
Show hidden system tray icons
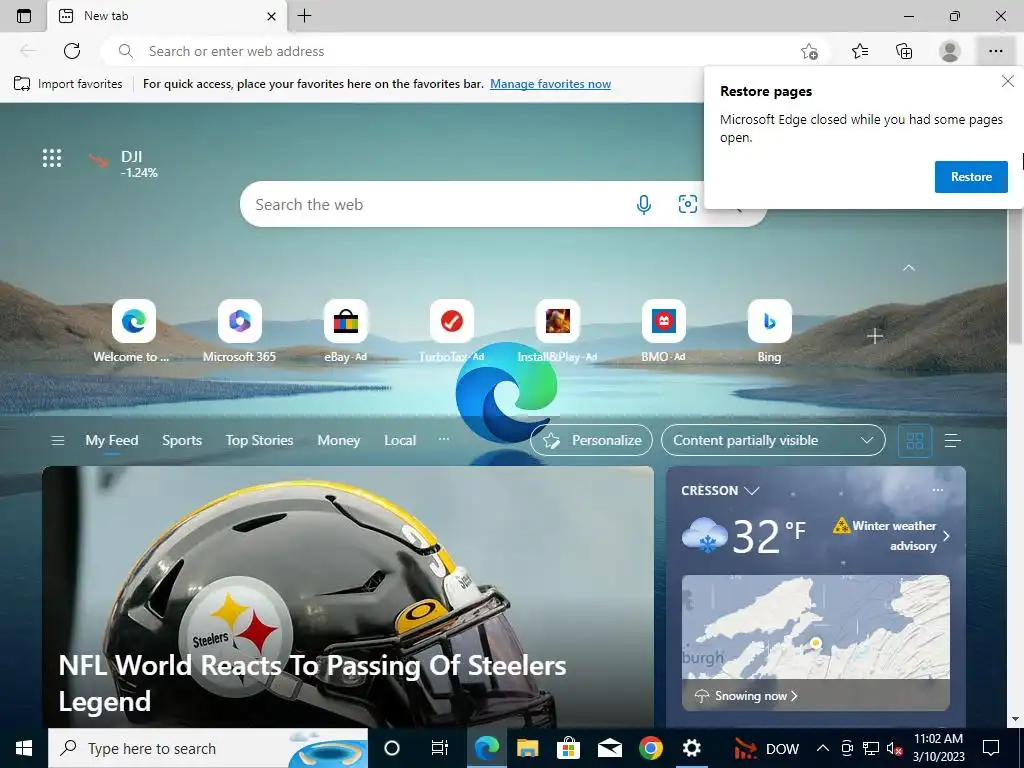click(823, 748)
